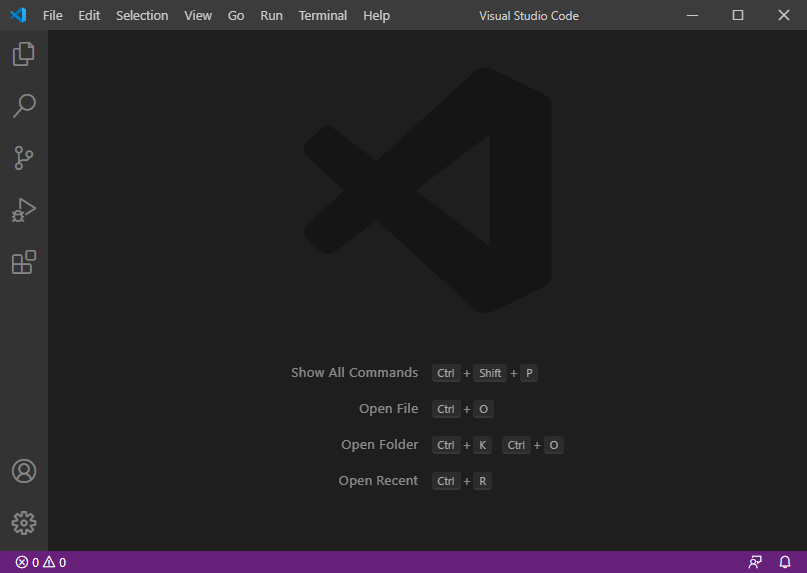Click the feedback icon in status bar

coord(755,562)
